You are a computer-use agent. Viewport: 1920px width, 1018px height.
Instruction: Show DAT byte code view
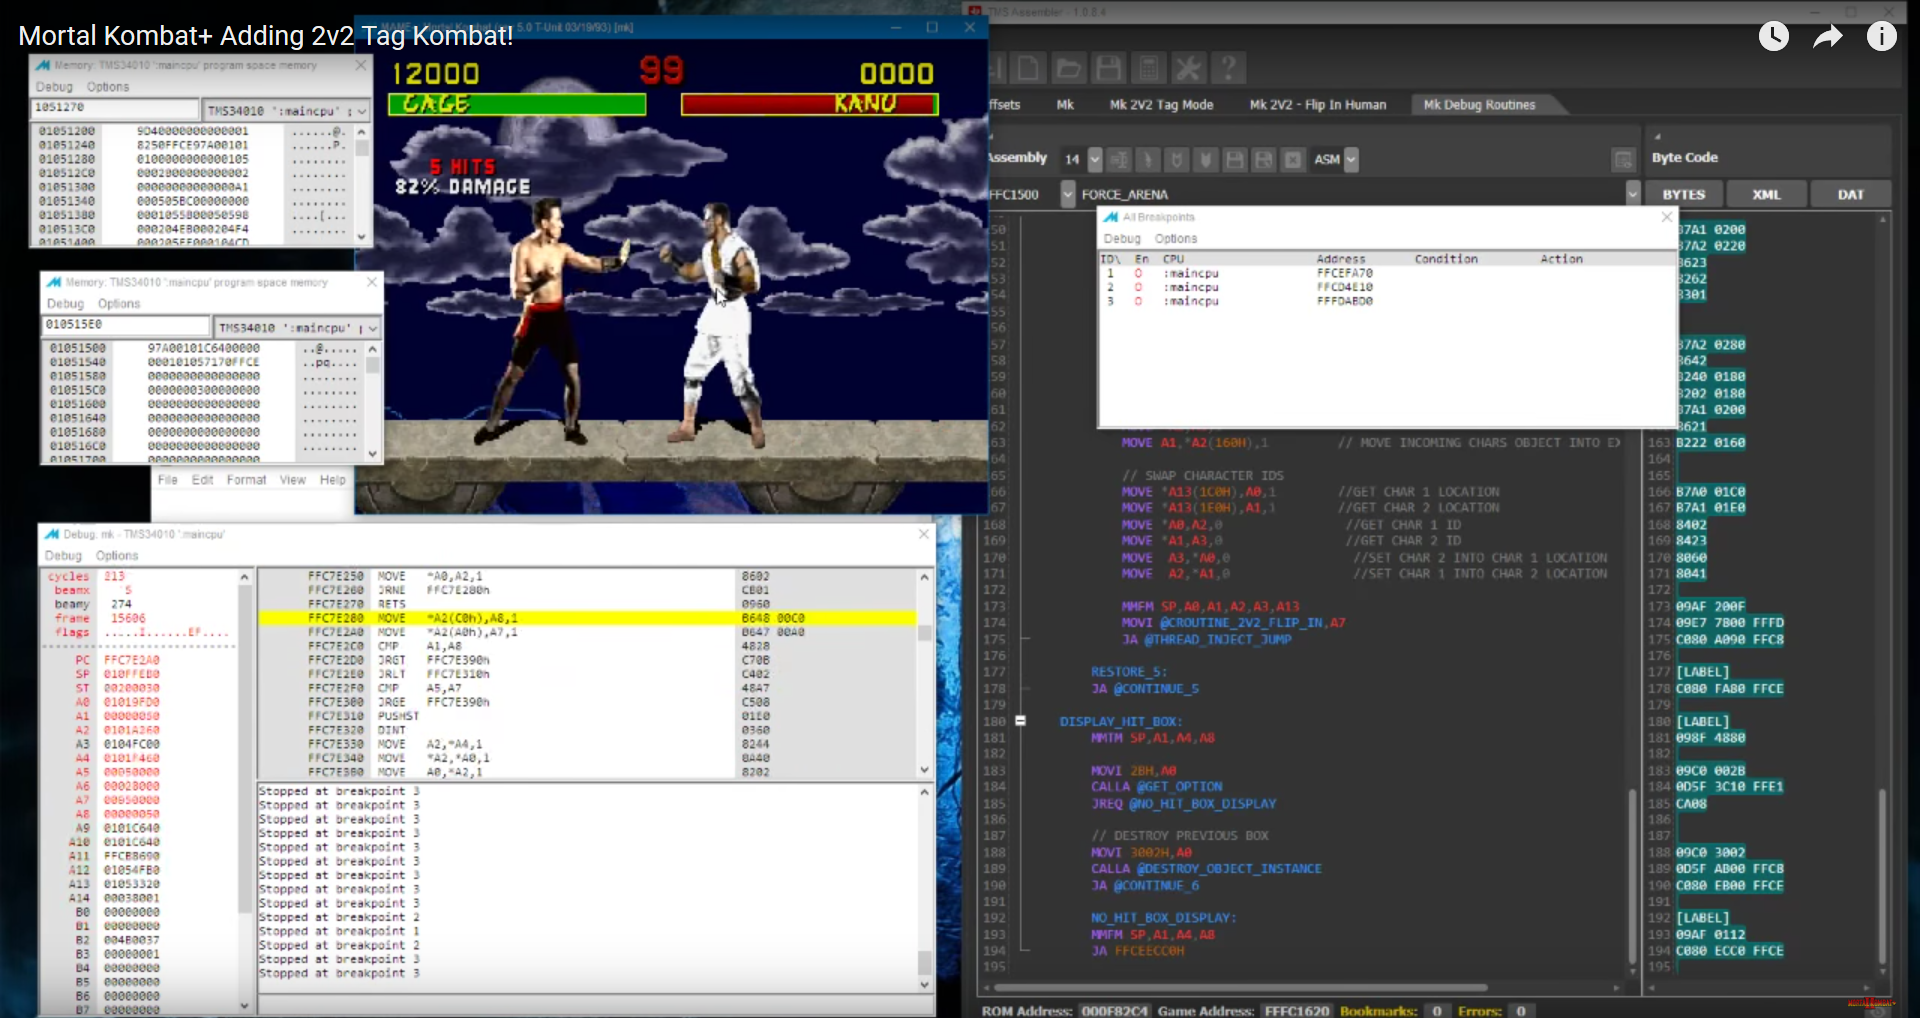(1850, 194)
